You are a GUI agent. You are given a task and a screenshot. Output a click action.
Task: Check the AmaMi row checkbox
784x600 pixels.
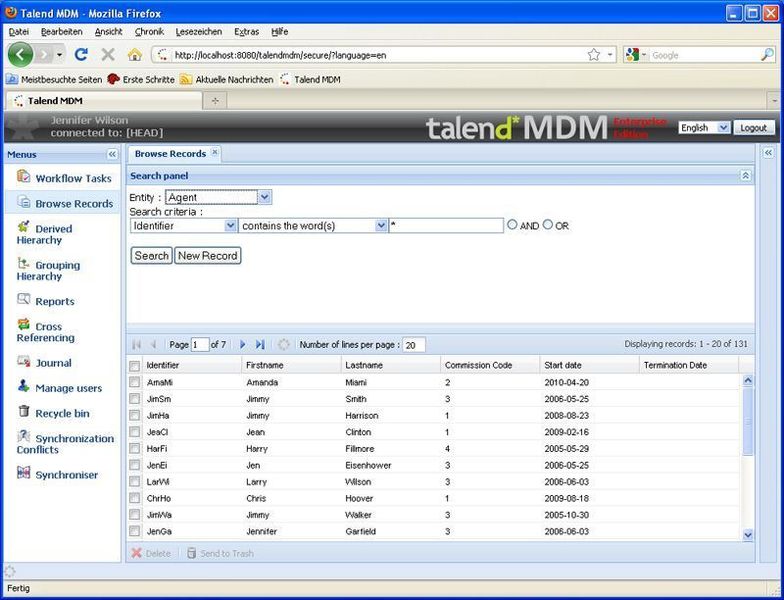134,382
